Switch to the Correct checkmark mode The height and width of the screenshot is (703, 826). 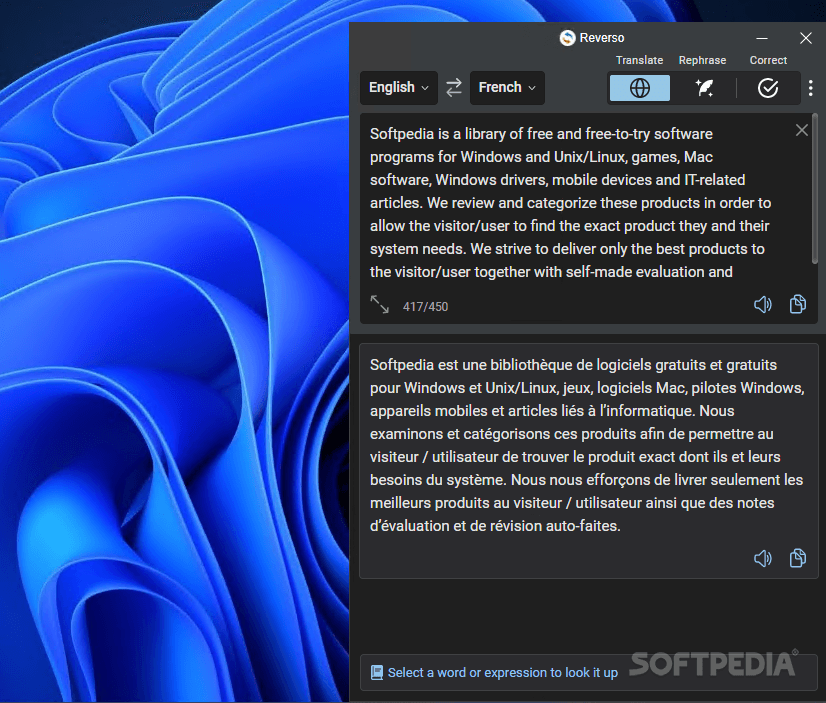pos(768,88)
